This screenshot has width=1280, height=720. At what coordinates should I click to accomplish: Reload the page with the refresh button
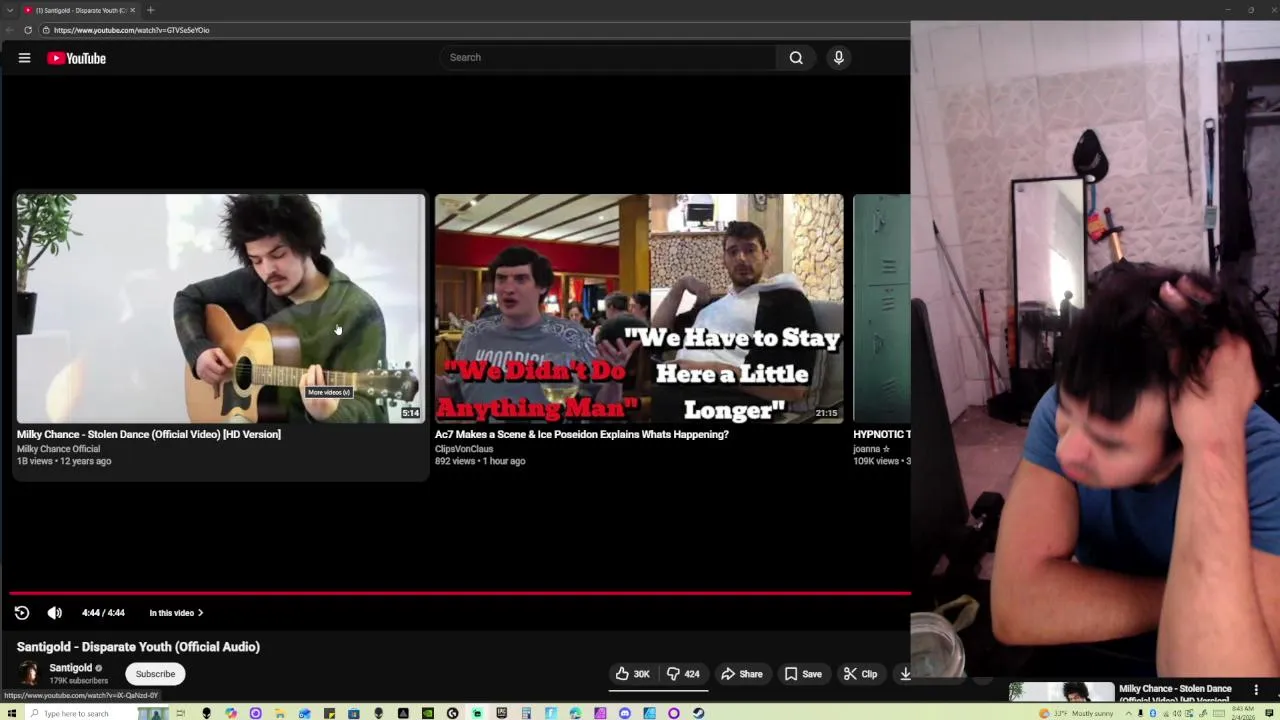[28, 30]
